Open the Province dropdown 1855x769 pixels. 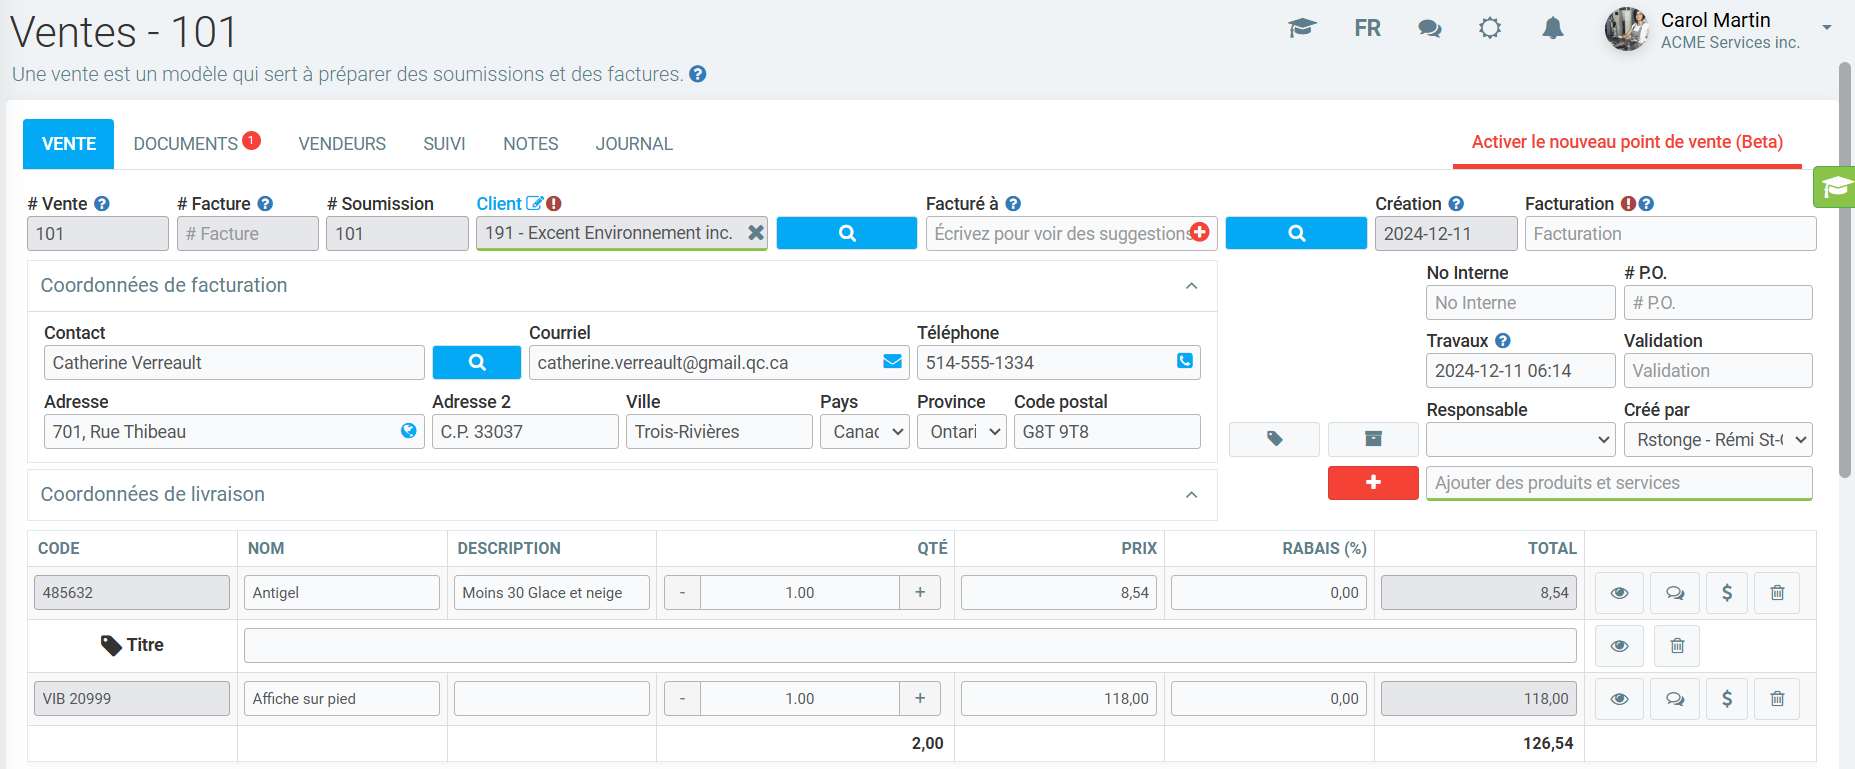click(x=961, y=432)
